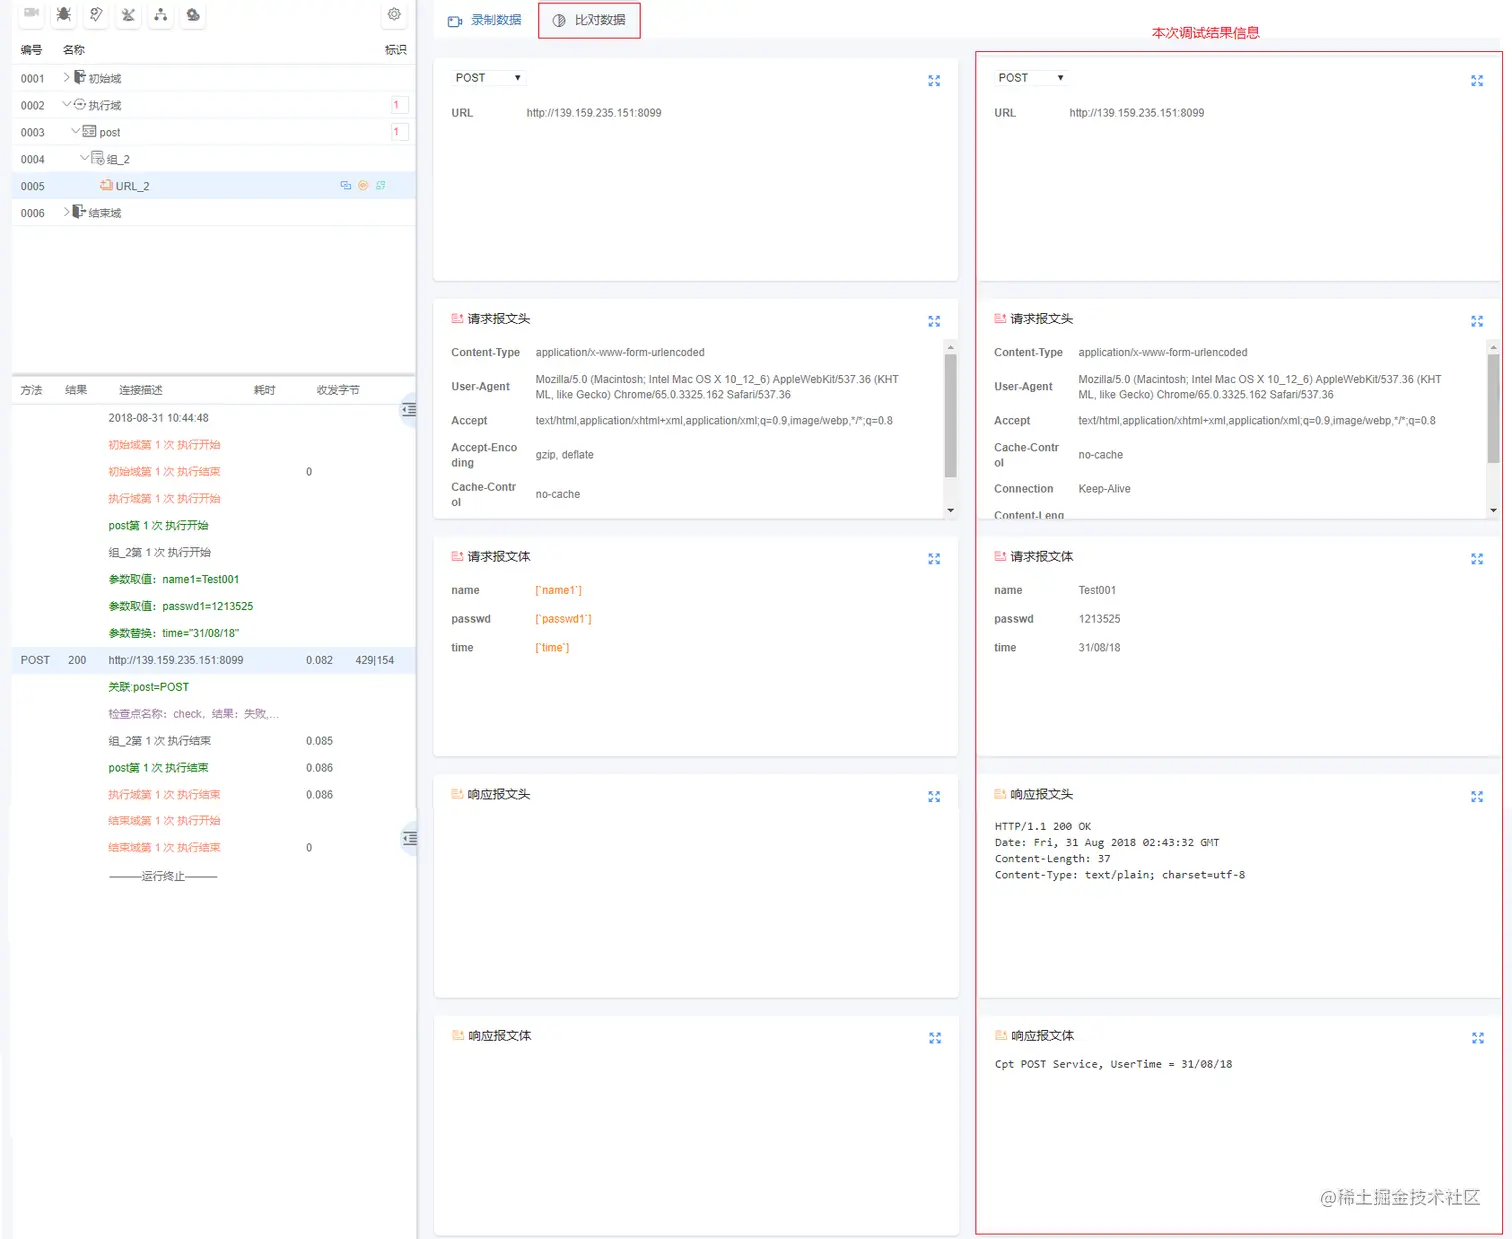Maximize the left column URL panel
The width and height of the screenshot is (1512, 1239).
pyautogui.click(x=934, y=81)
